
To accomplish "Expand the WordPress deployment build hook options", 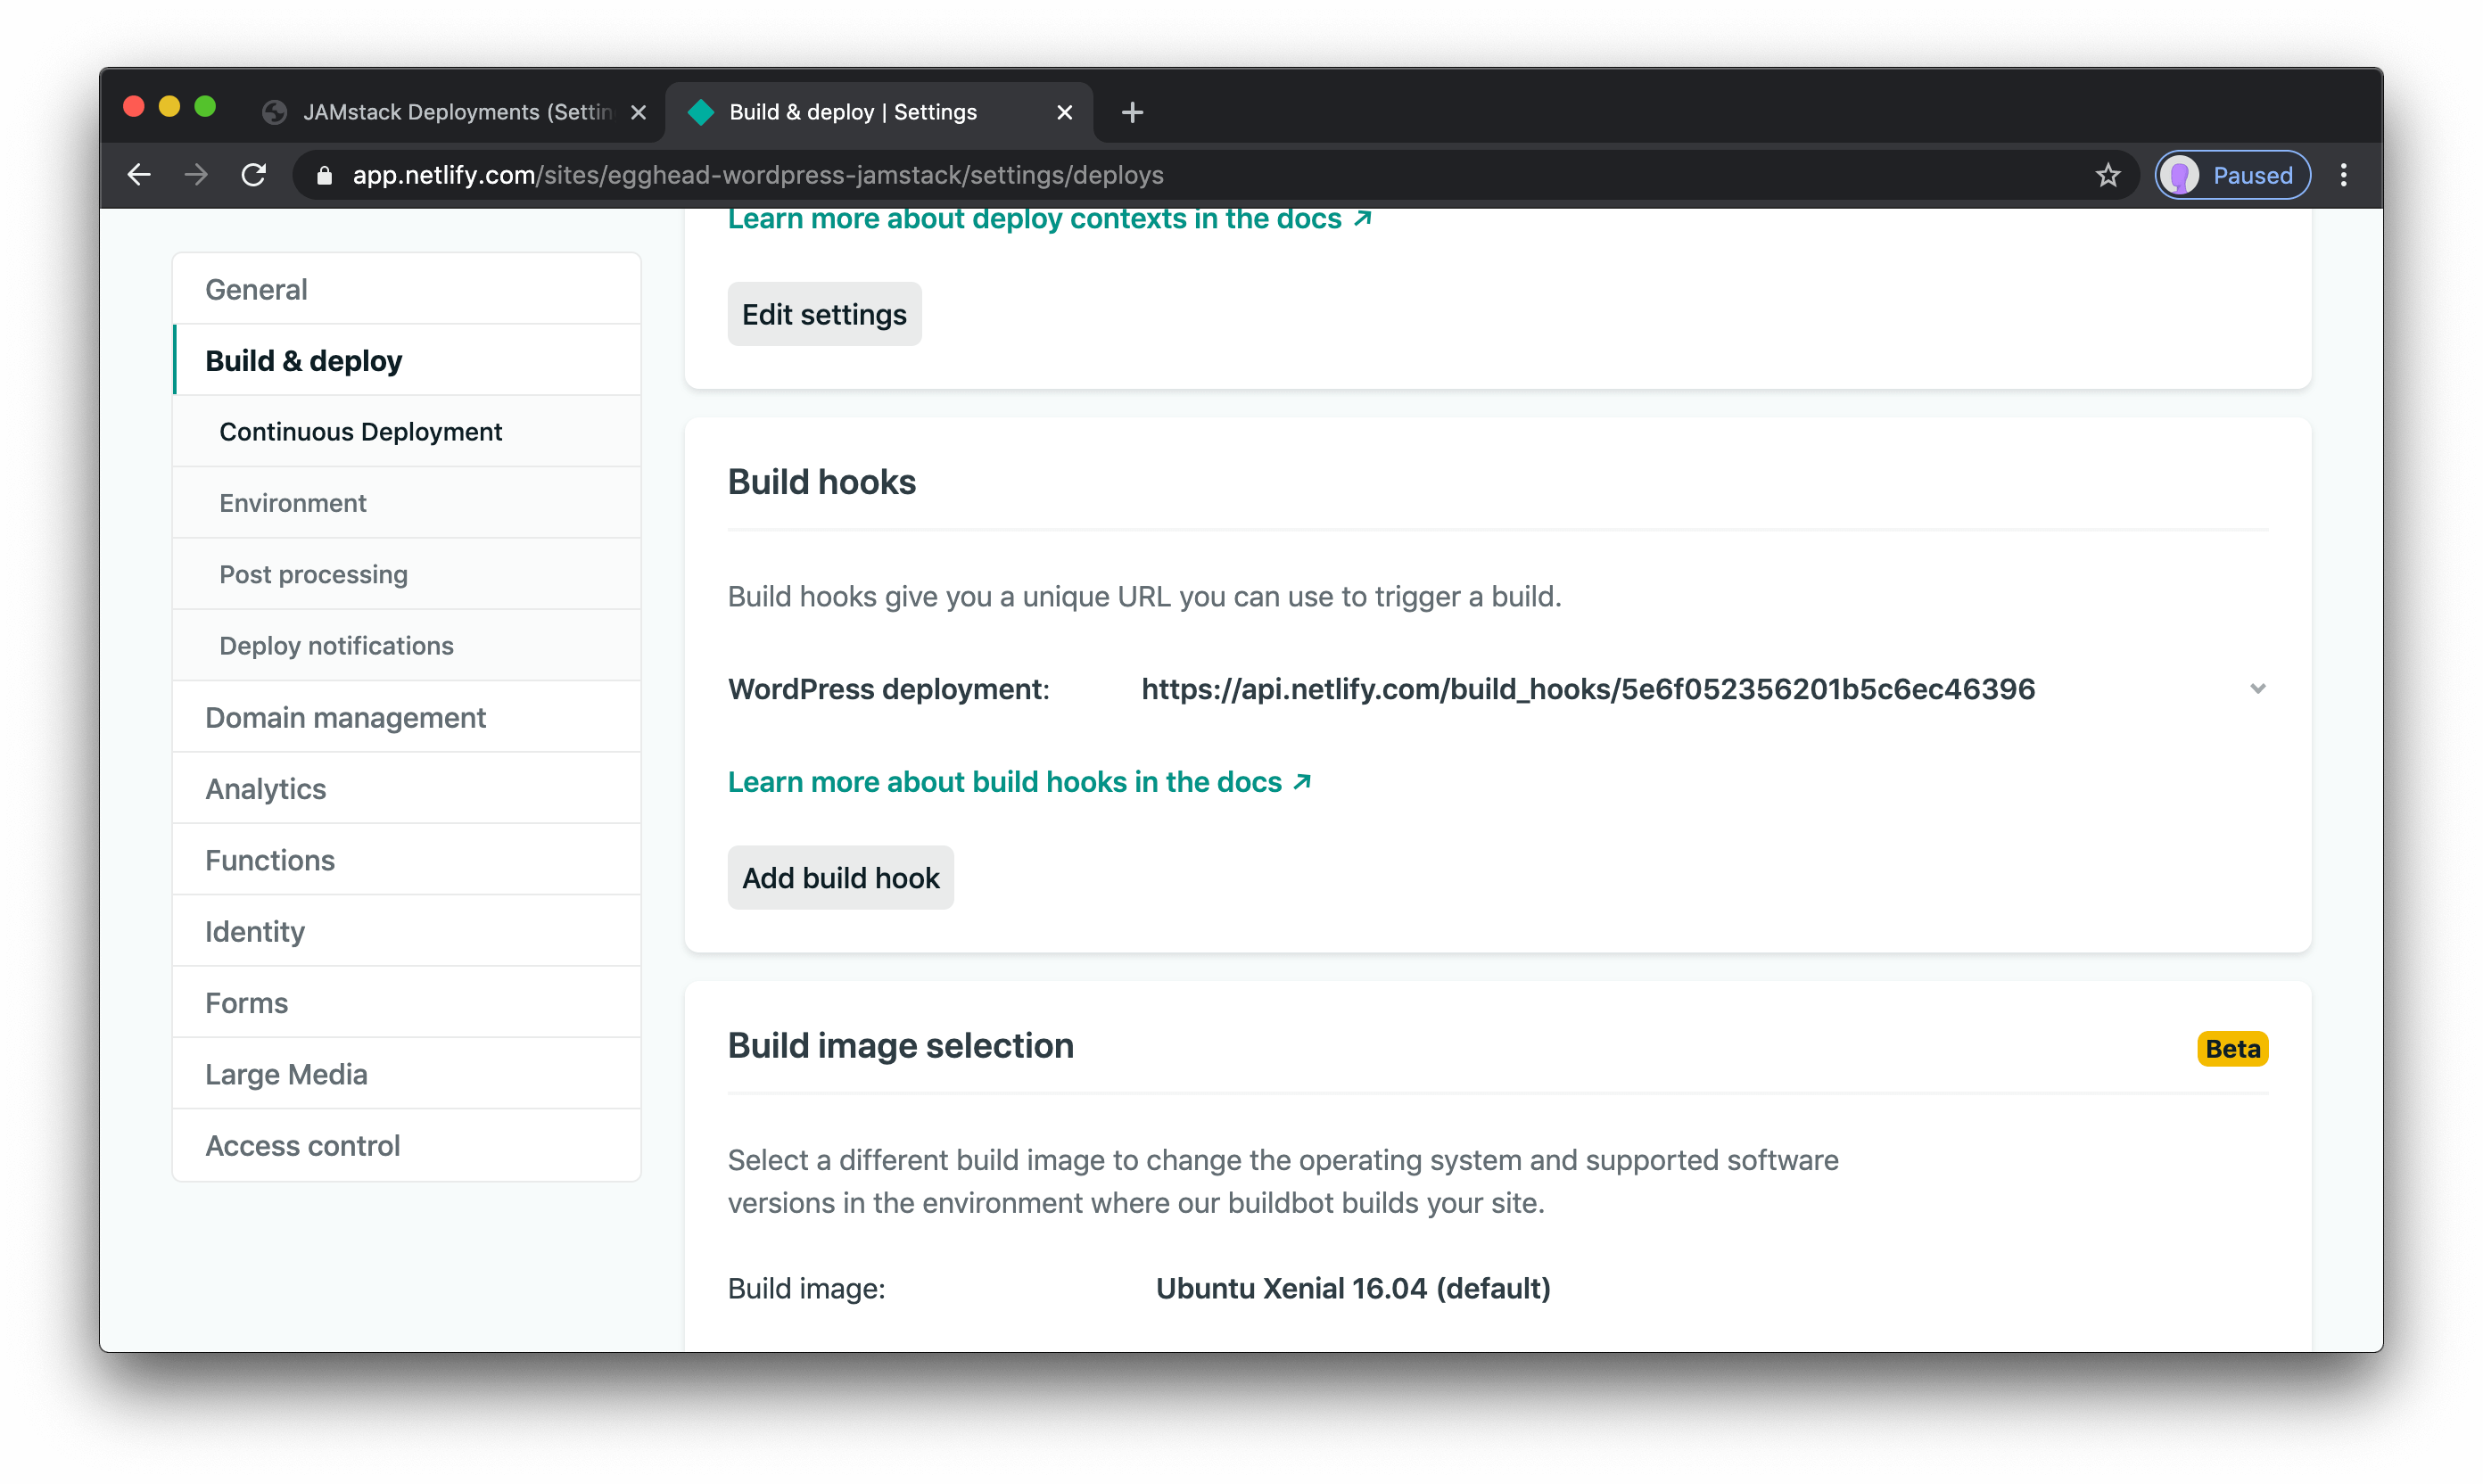I will tap(2257, 688).
